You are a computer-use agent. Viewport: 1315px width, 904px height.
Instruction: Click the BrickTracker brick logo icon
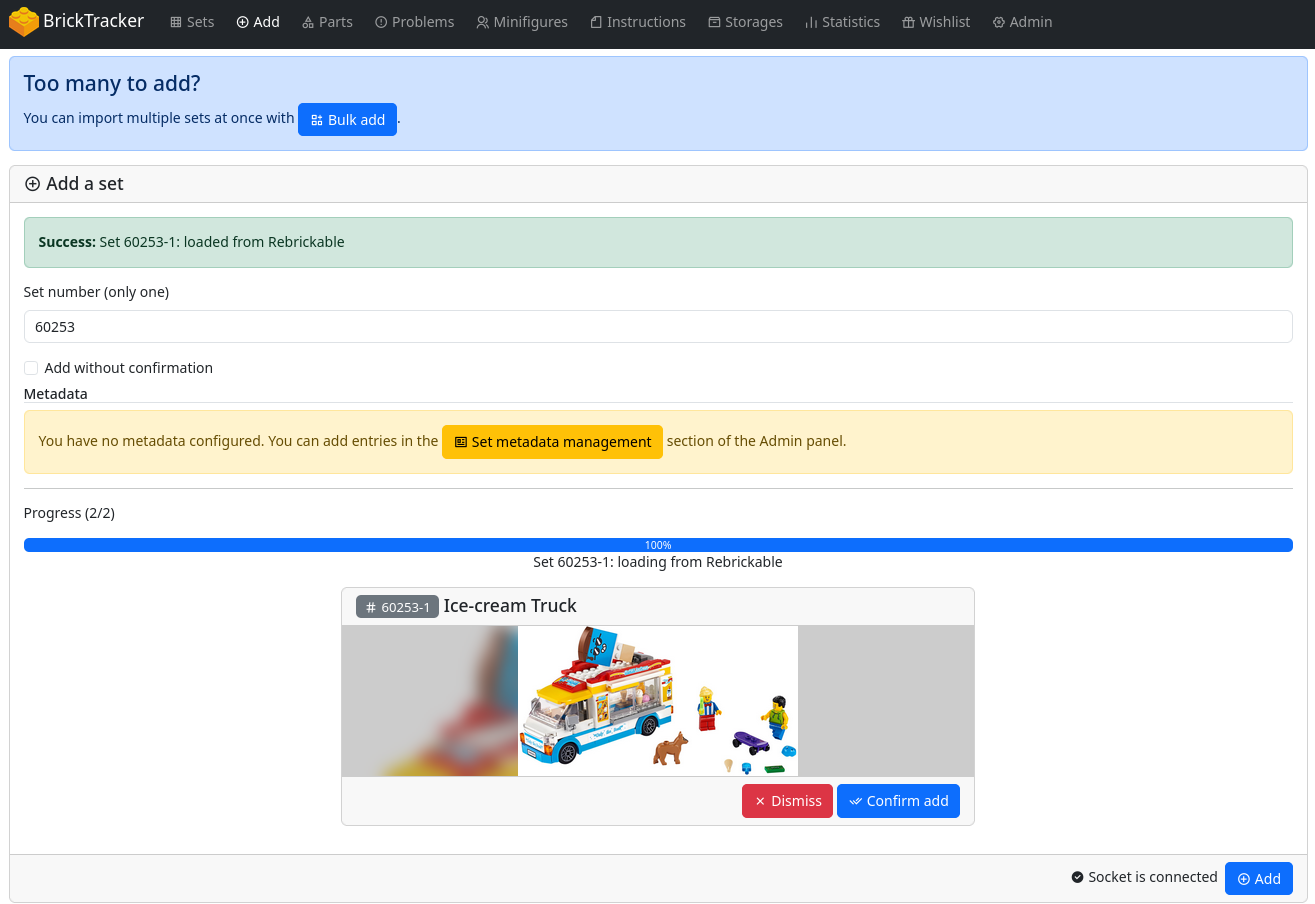tap(24, 22)
